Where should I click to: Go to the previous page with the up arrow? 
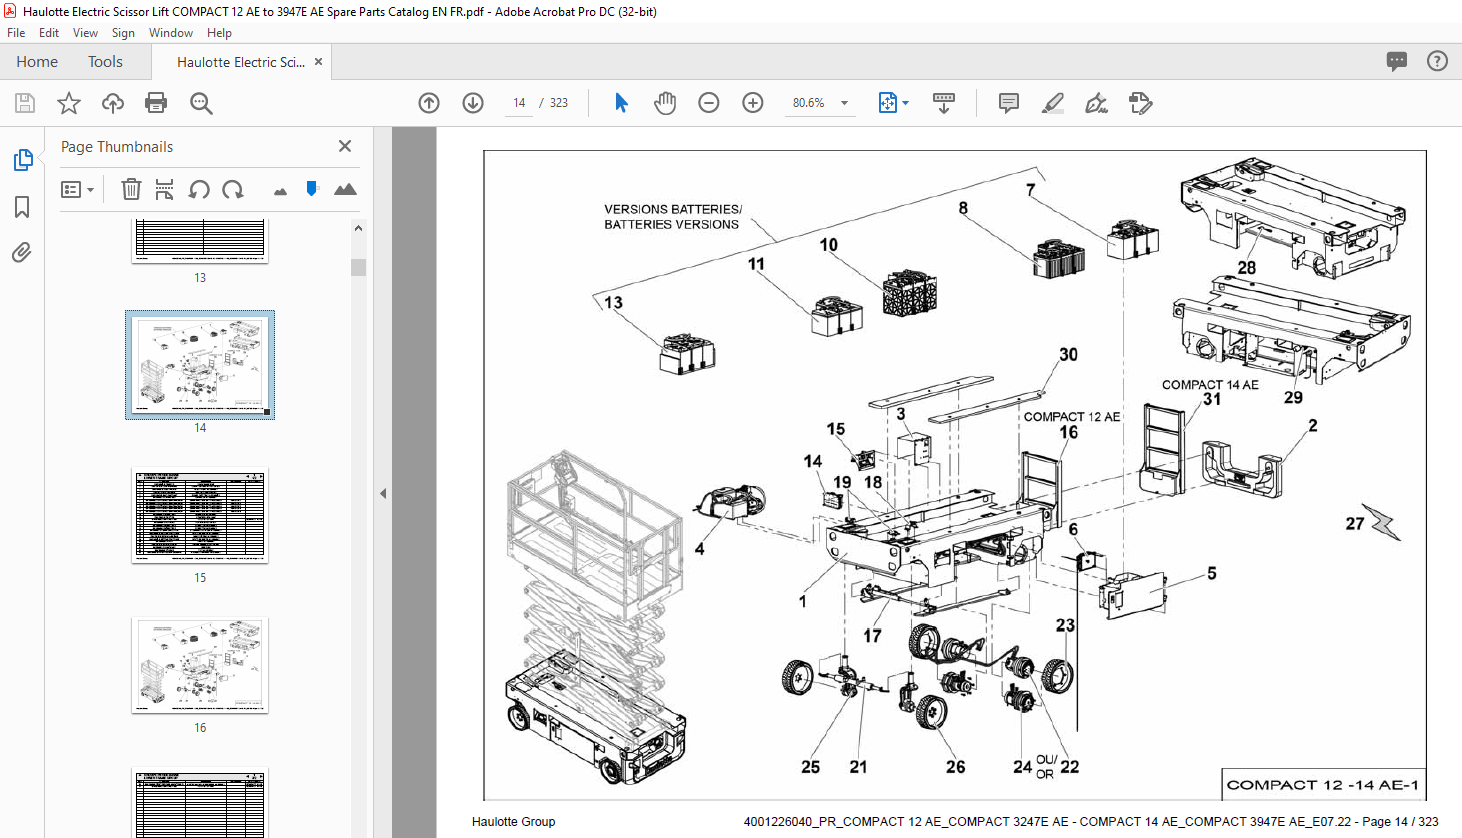[429, 103]
